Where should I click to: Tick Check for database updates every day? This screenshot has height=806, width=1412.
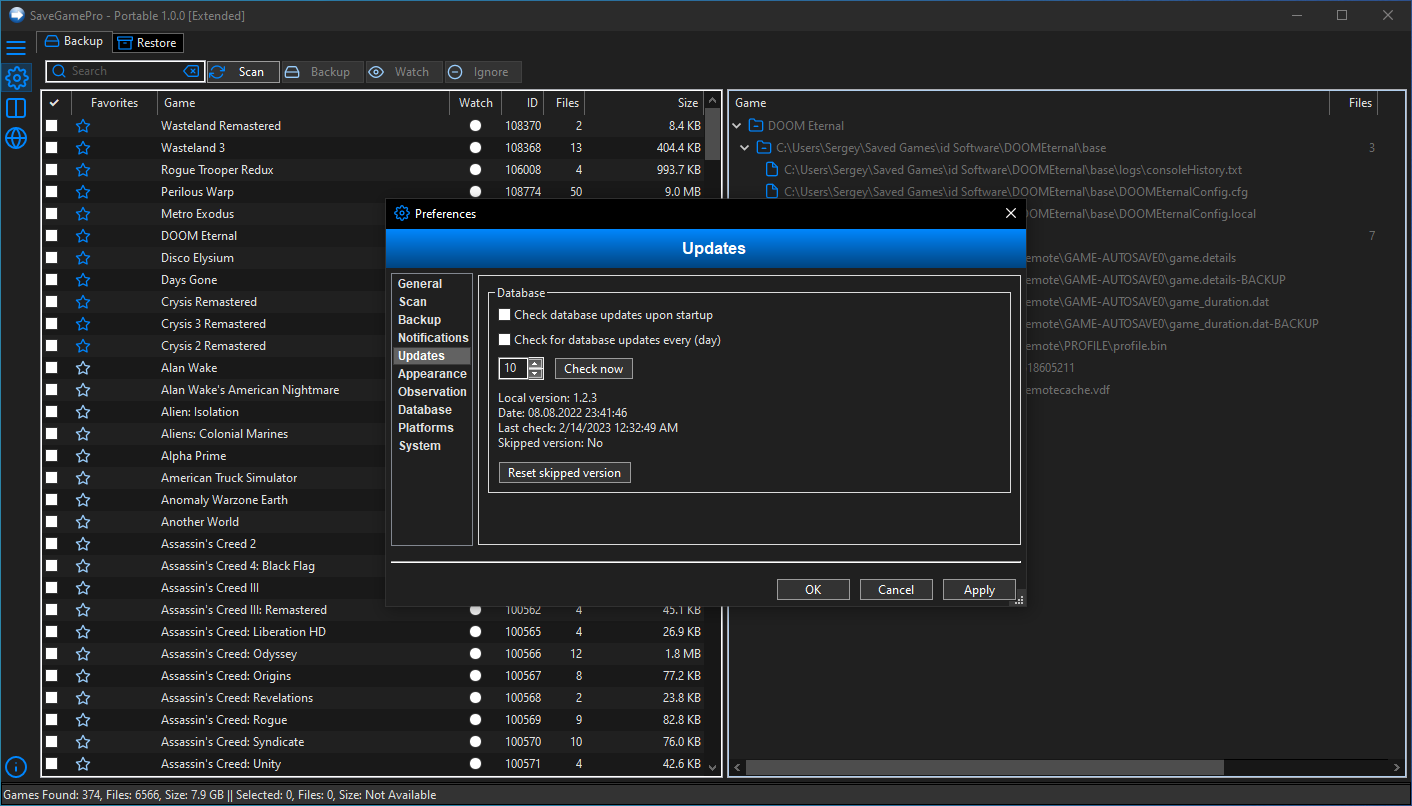(x=505, y=340)
